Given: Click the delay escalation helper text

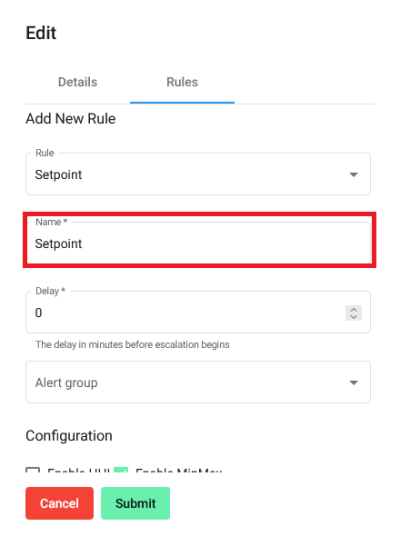Looking at the screenshot, I should coord(132,345).
